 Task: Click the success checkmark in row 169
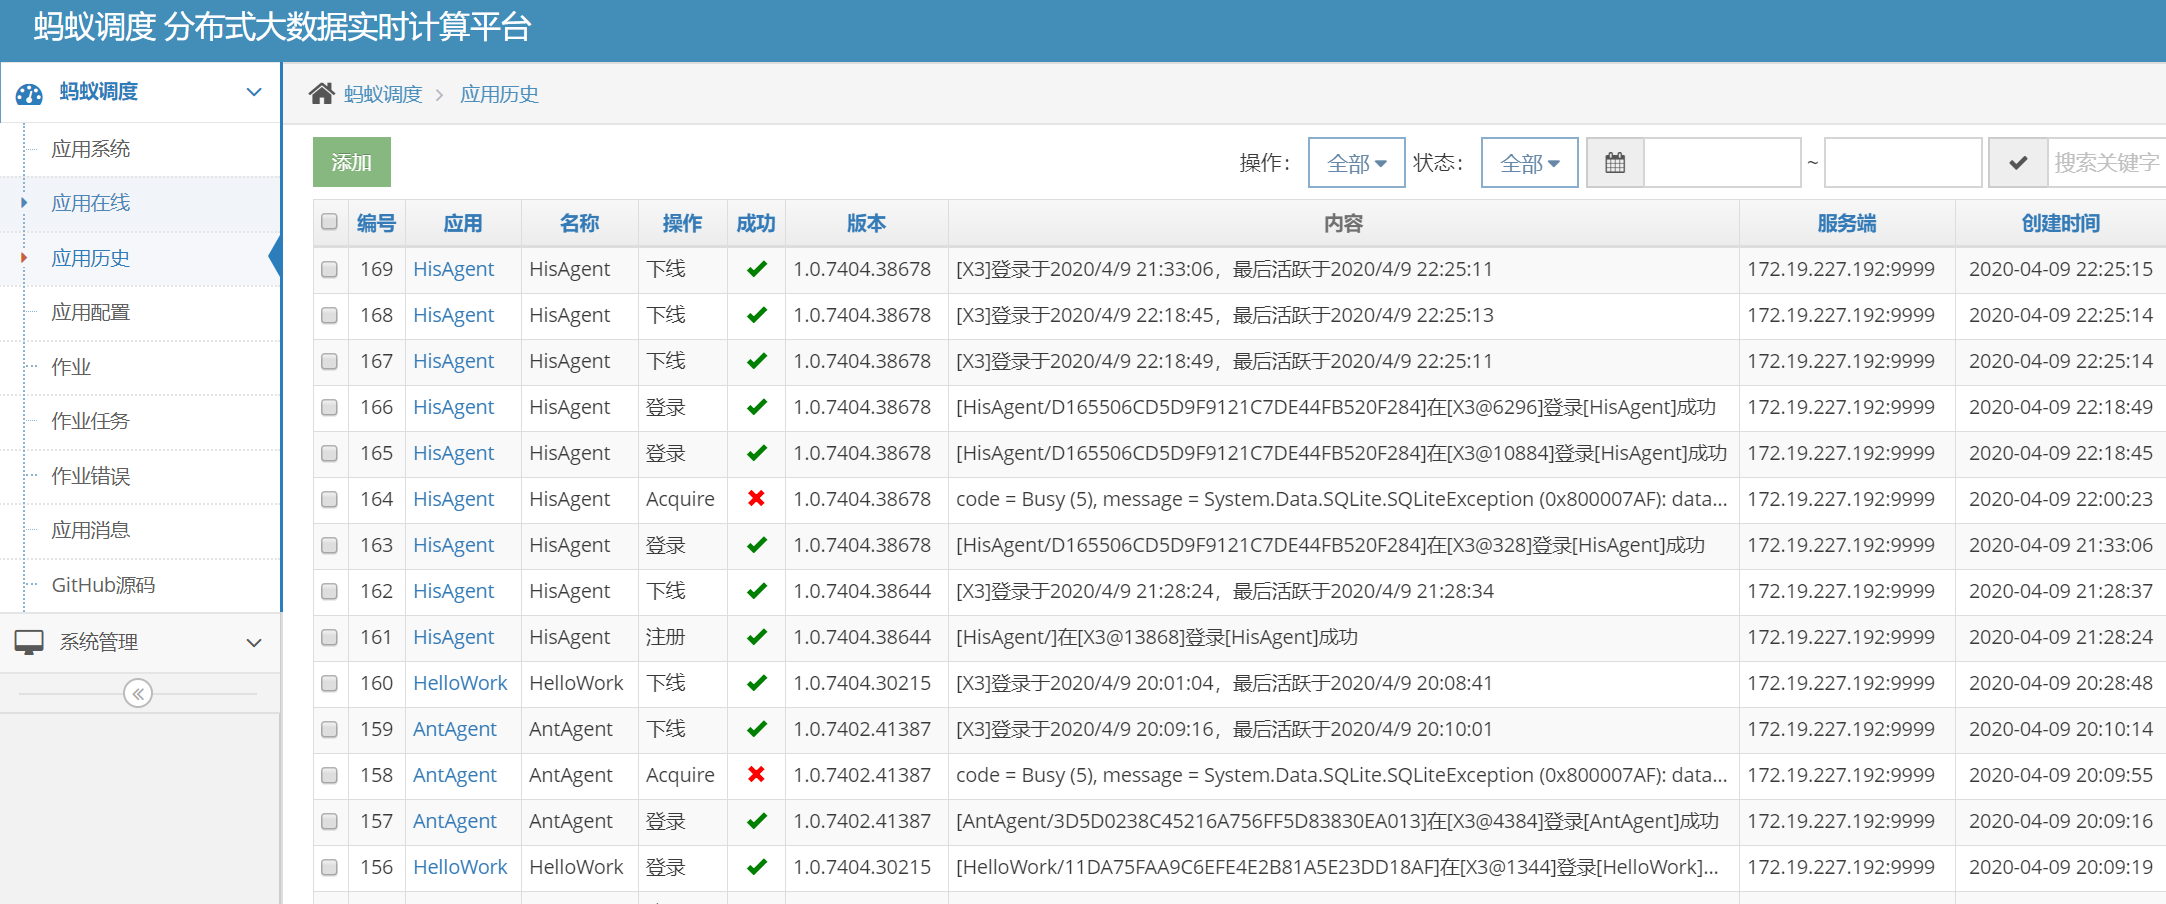[x=757, y=269]
